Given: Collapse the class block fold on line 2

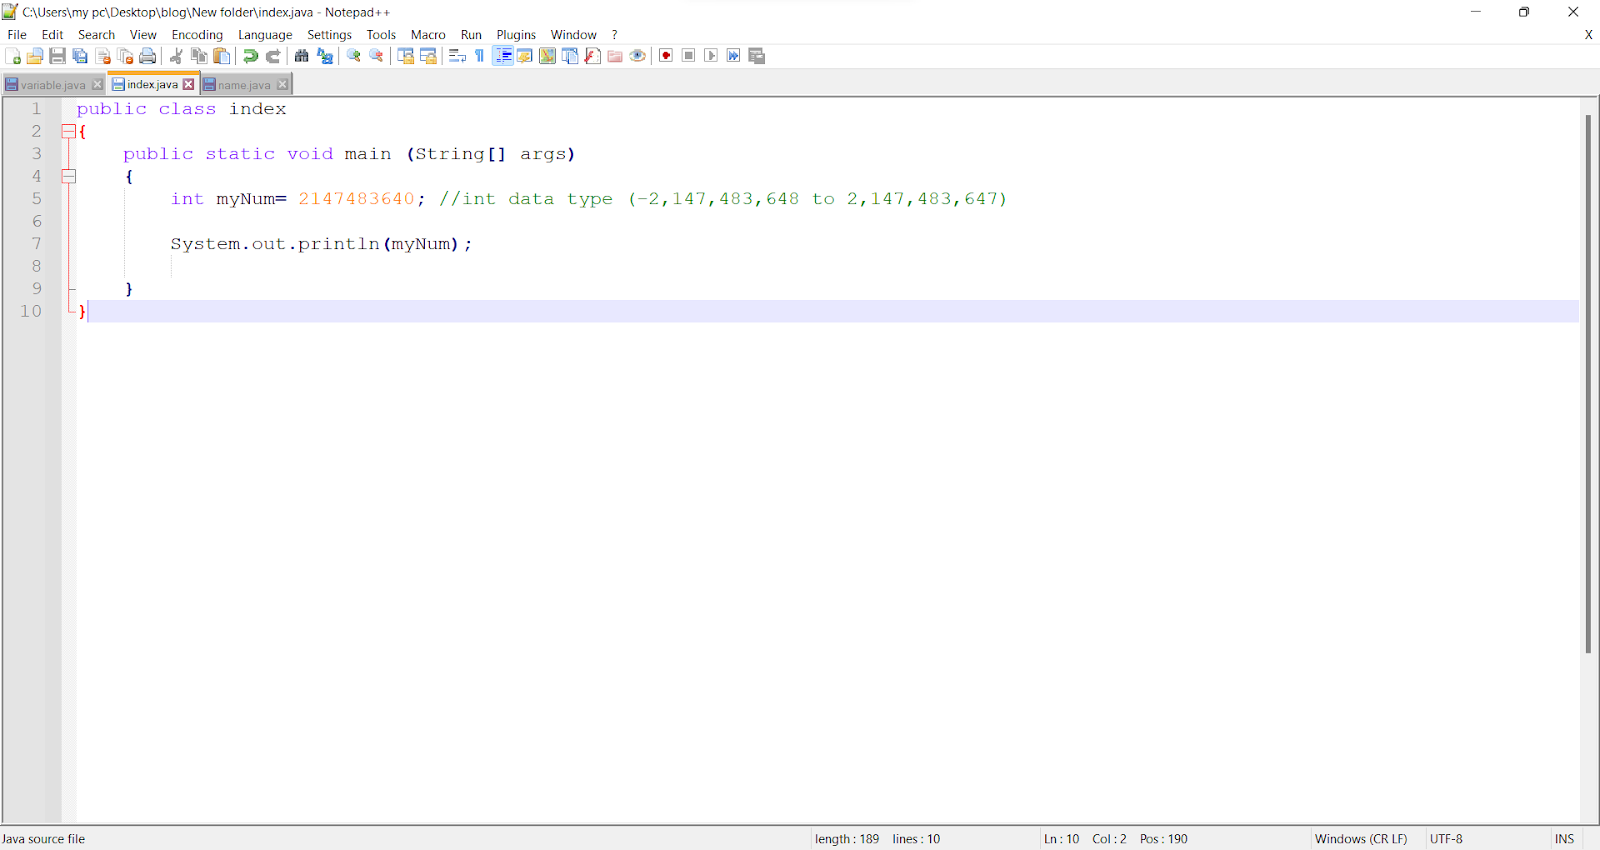Looking at the screenshot, I should coord(68,131).
